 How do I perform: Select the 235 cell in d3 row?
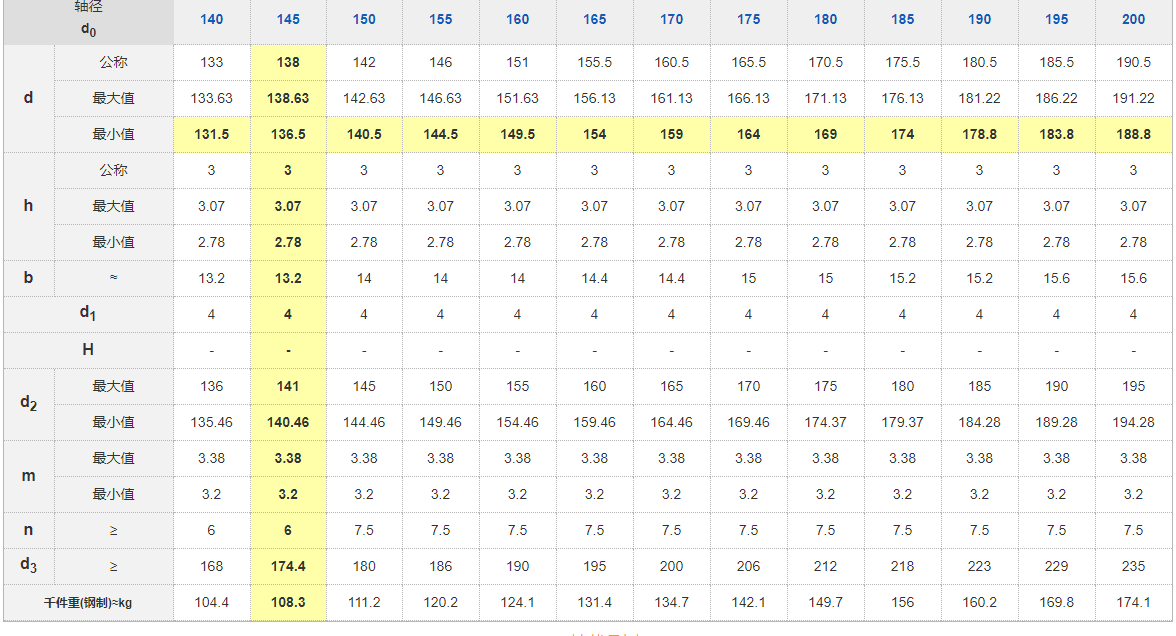point(1133,566)
